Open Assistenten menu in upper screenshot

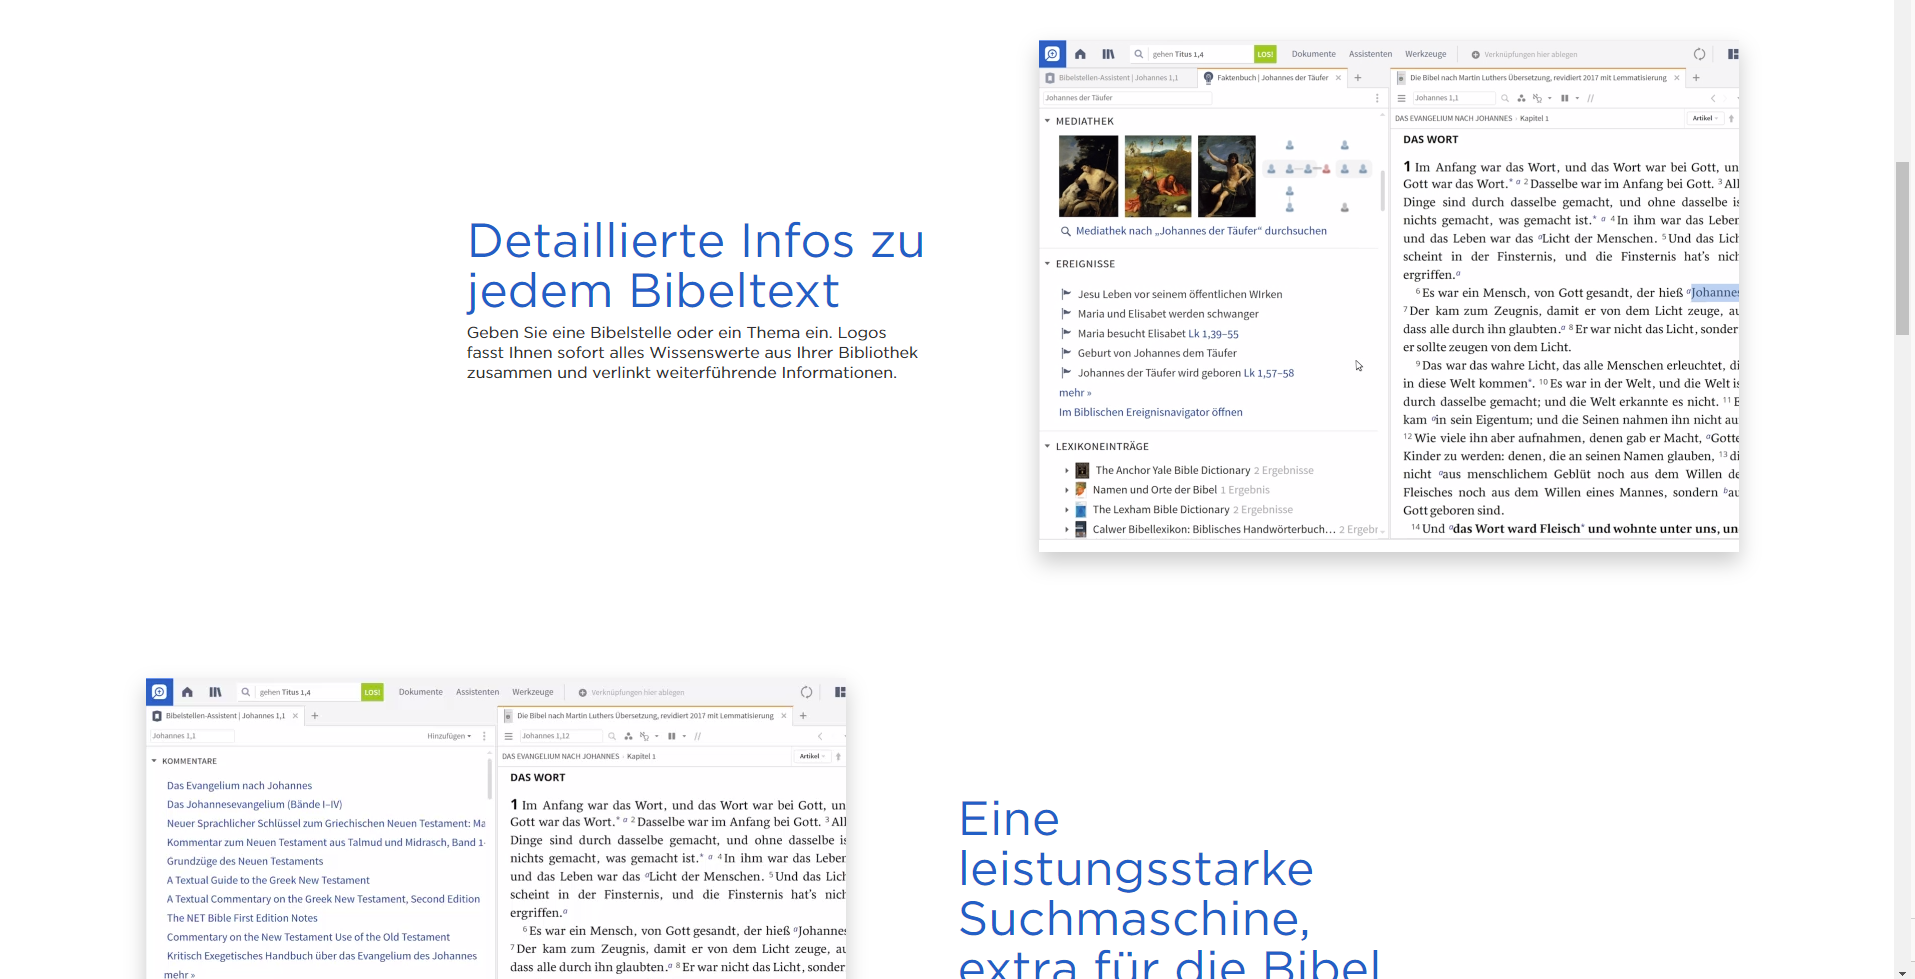[1370, 54]
